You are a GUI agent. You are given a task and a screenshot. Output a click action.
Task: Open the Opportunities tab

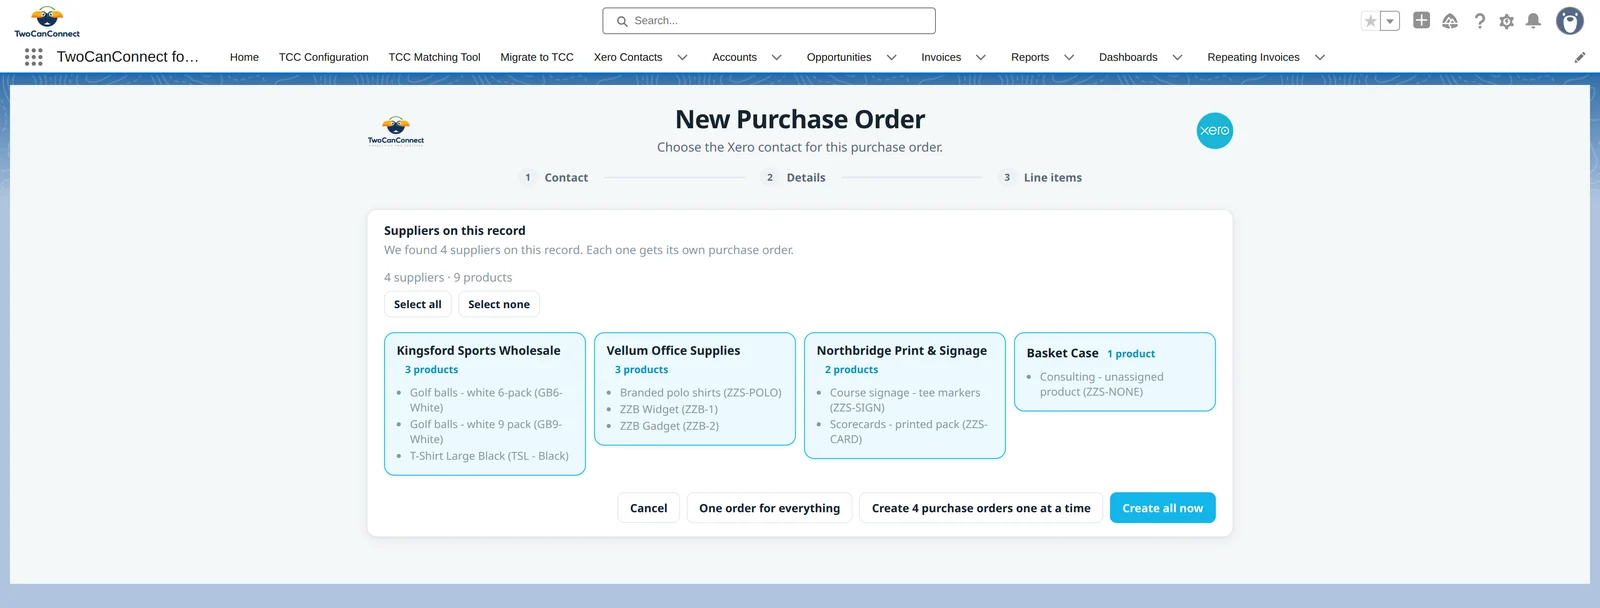pos(839,57)
